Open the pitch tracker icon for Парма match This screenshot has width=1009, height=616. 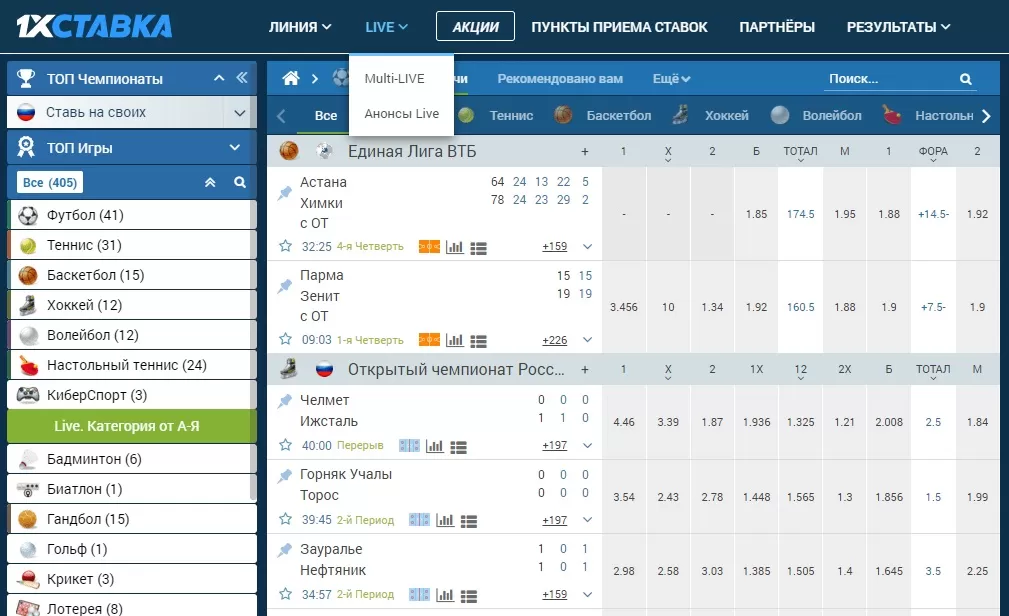point(428,340)
